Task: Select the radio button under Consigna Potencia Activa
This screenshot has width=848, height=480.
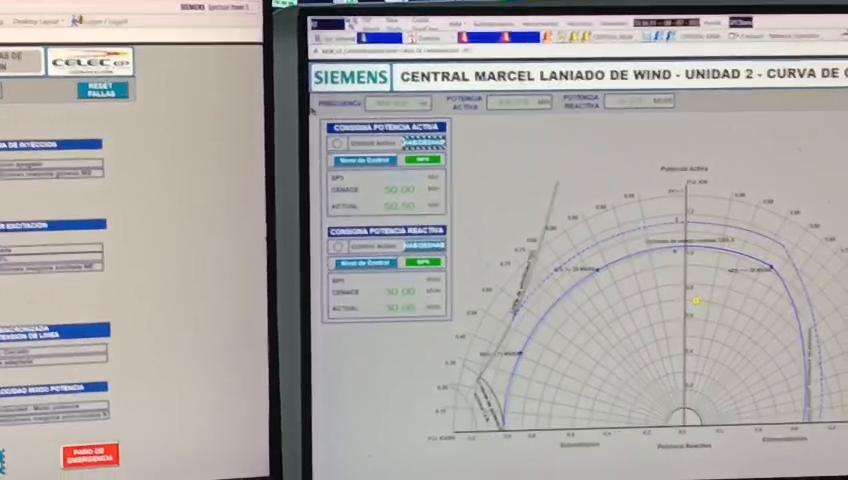Action: click(x=337, y=143)
